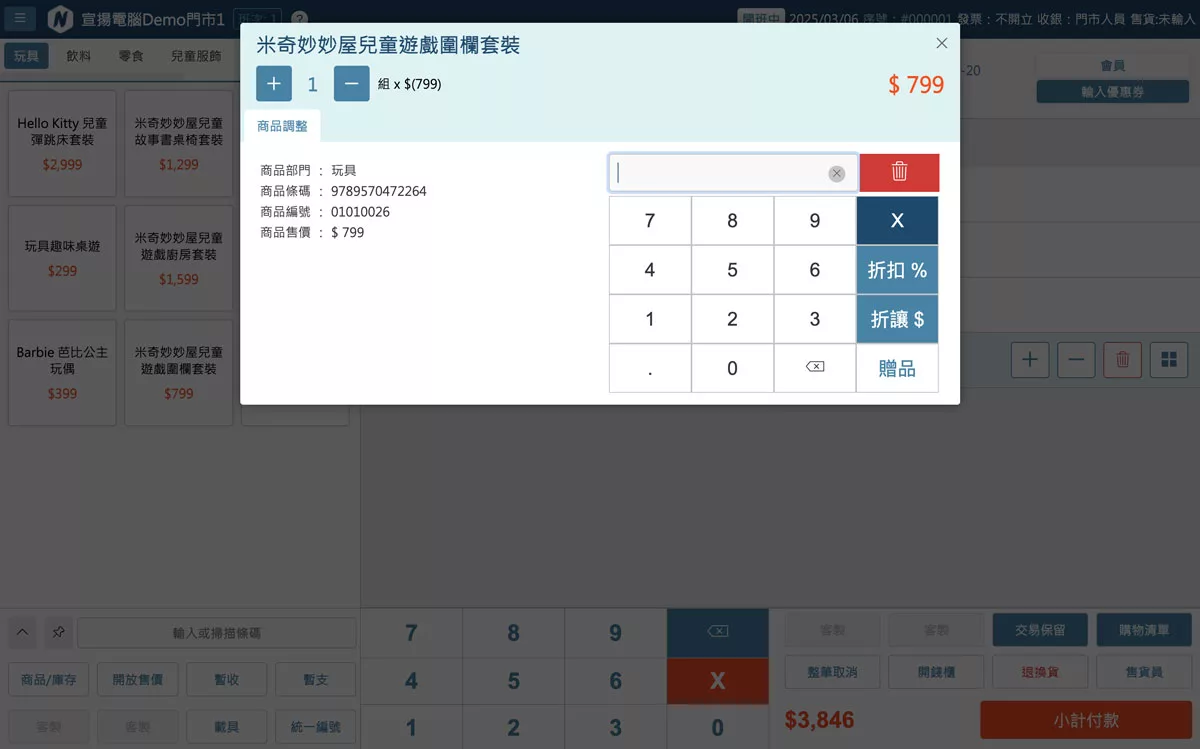This screenshot has height=749, width=1200.
Task: Tap the decimal point key in the dialog keypad
Action: [650, 368]
